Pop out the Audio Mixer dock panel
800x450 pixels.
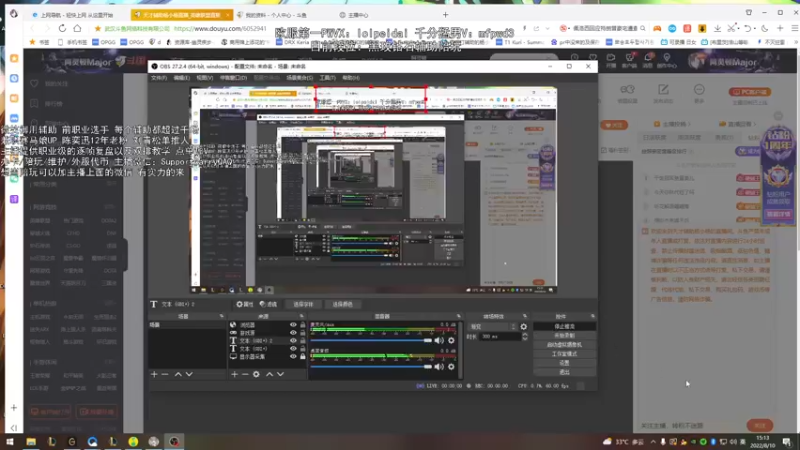(x=459, y=316)
